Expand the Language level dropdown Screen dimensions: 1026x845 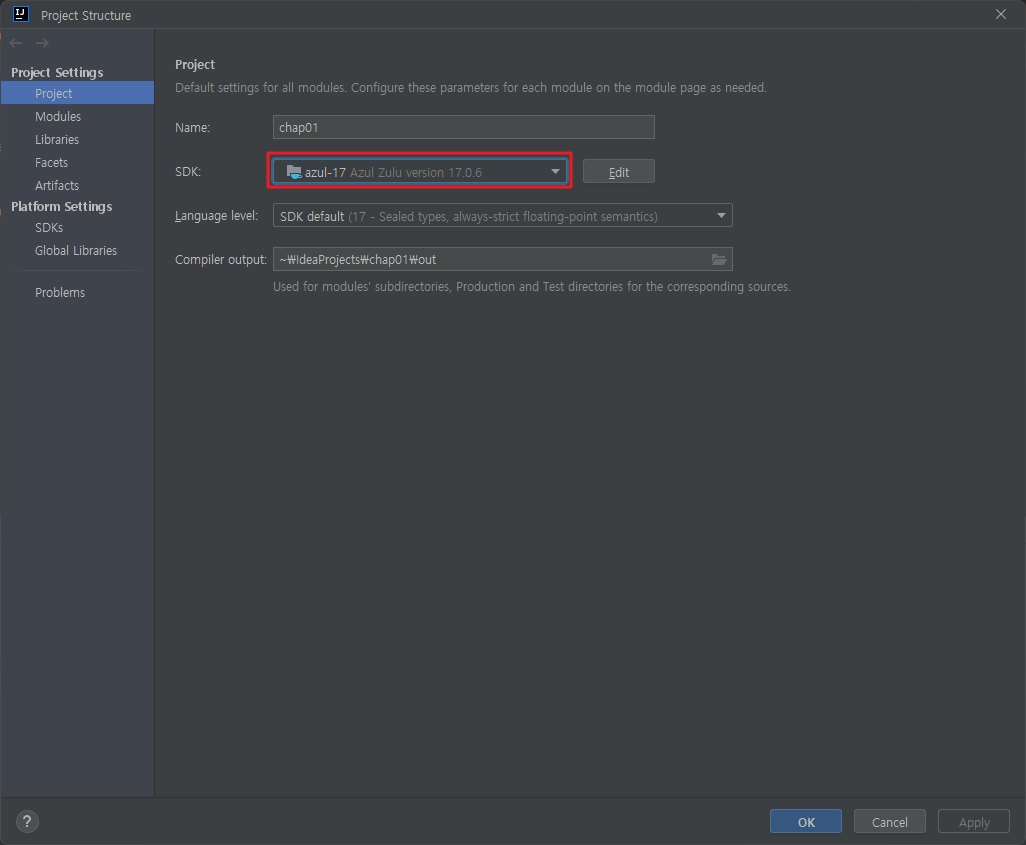click(x=721, y=215)
